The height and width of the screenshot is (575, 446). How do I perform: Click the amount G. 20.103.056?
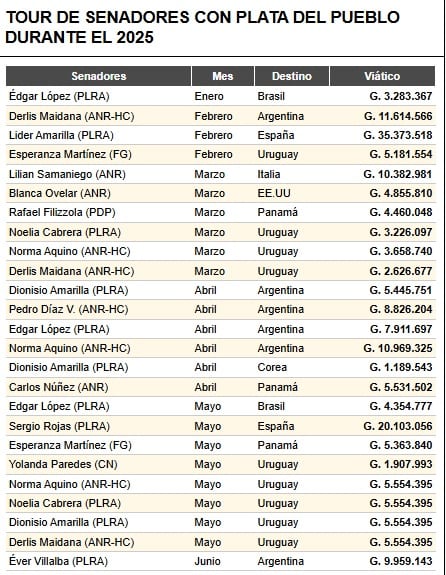[398, 426]
